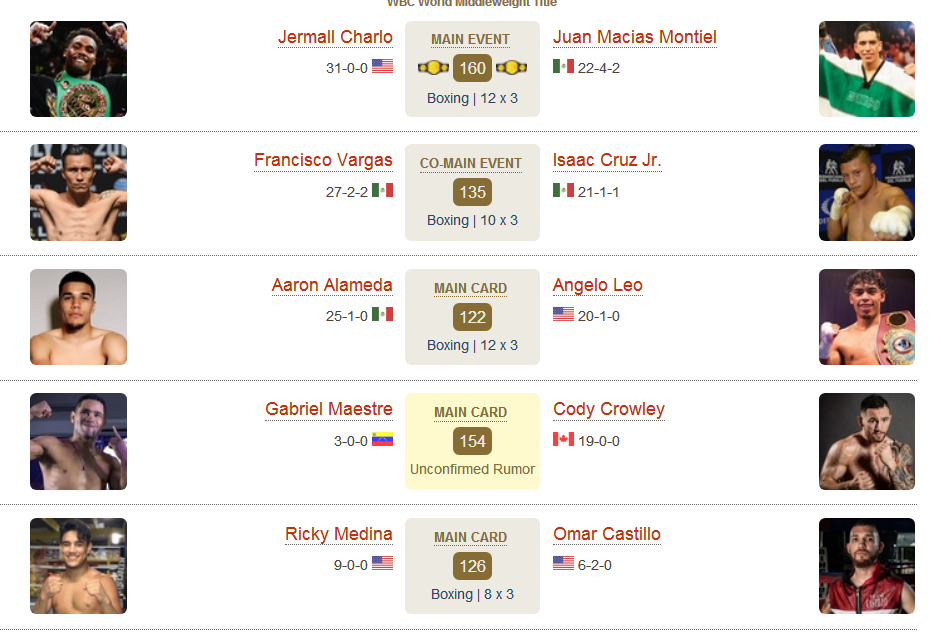941x635 pixels.
Task: Click the Venezuela flag next to Gabriel Maestre
Action: point(382,439)
